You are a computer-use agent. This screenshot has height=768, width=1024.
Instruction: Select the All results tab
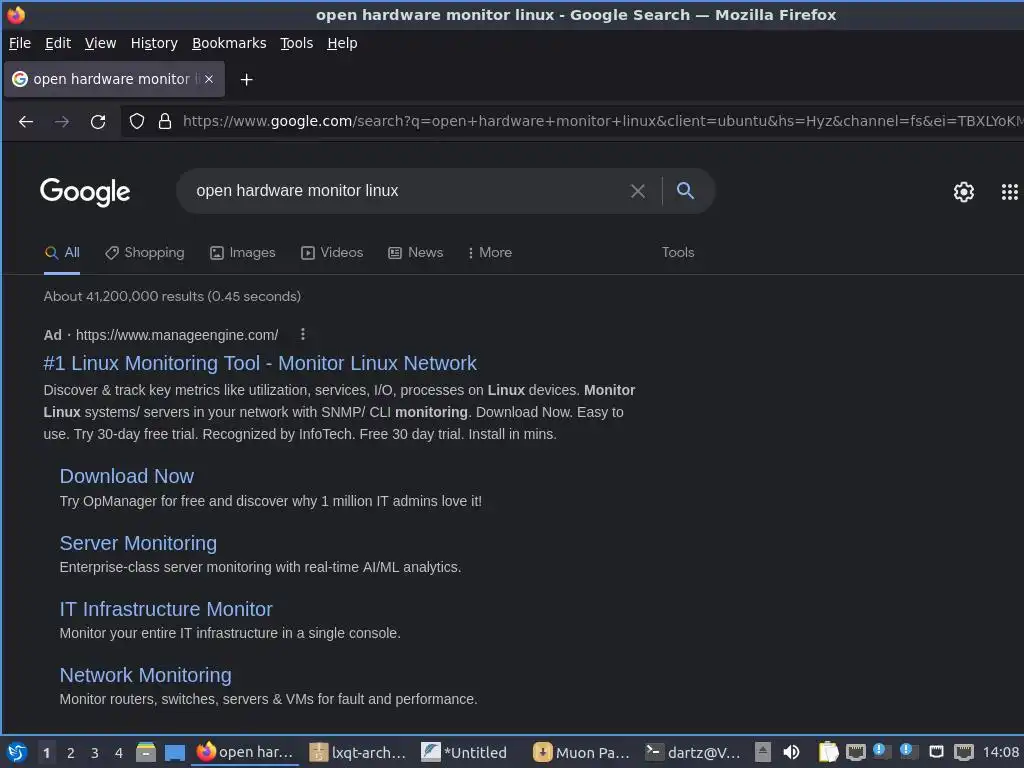click(62, 253)
